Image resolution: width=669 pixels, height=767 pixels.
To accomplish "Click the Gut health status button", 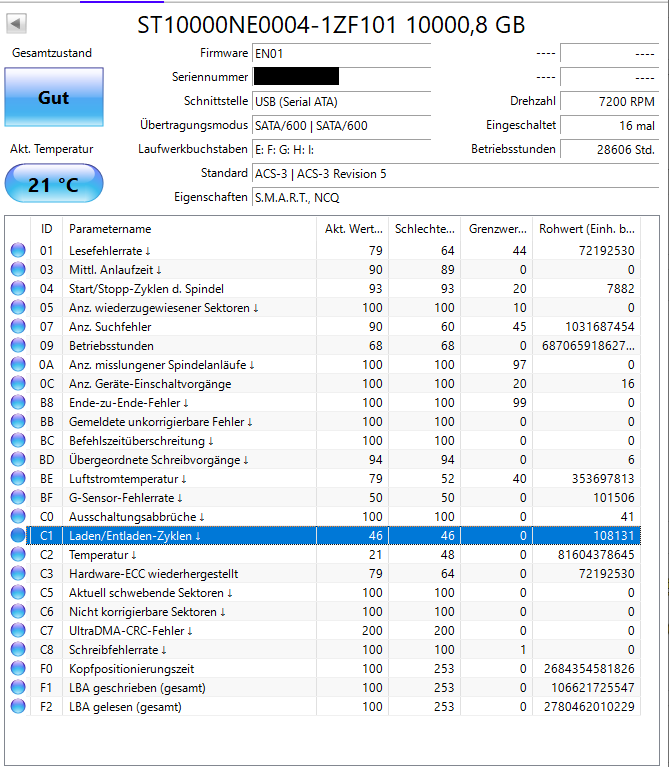I will (54, 97).
